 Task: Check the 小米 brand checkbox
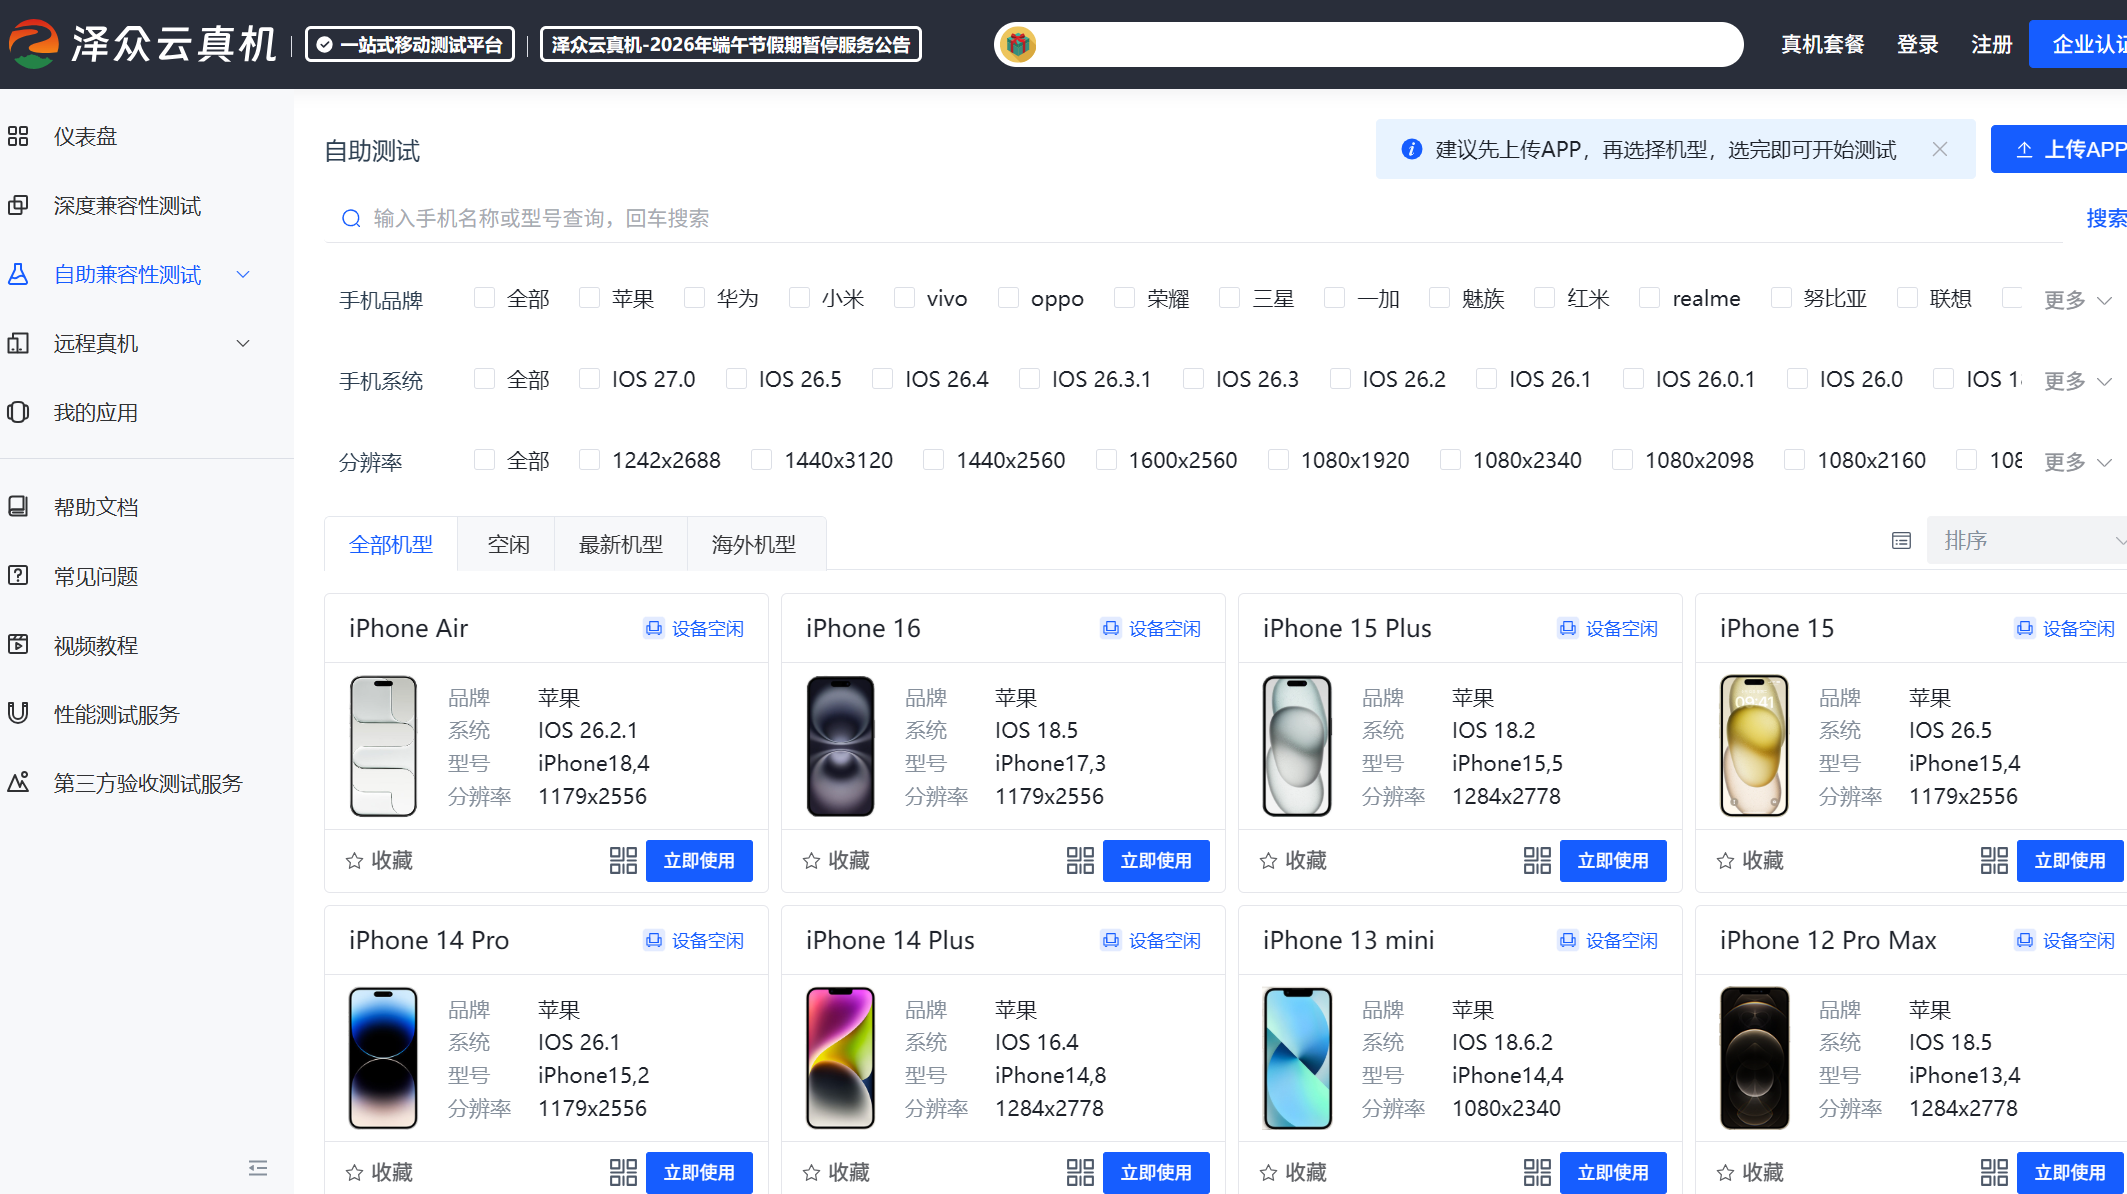tap(800, 298)
